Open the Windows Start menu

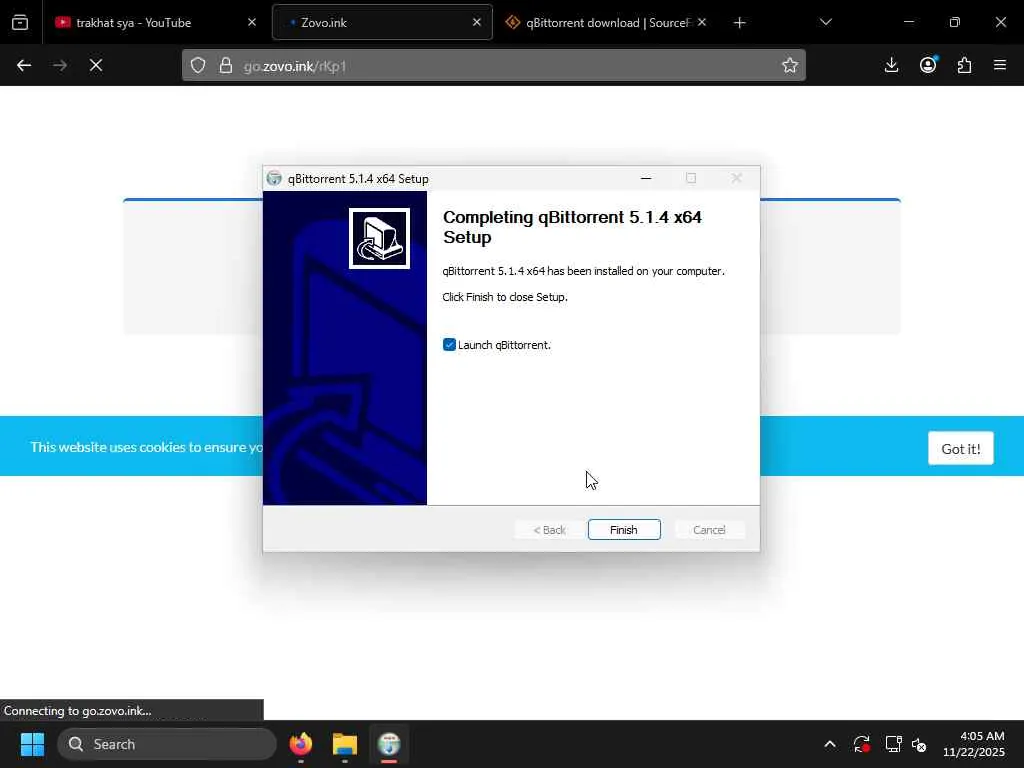click(33, 744)
